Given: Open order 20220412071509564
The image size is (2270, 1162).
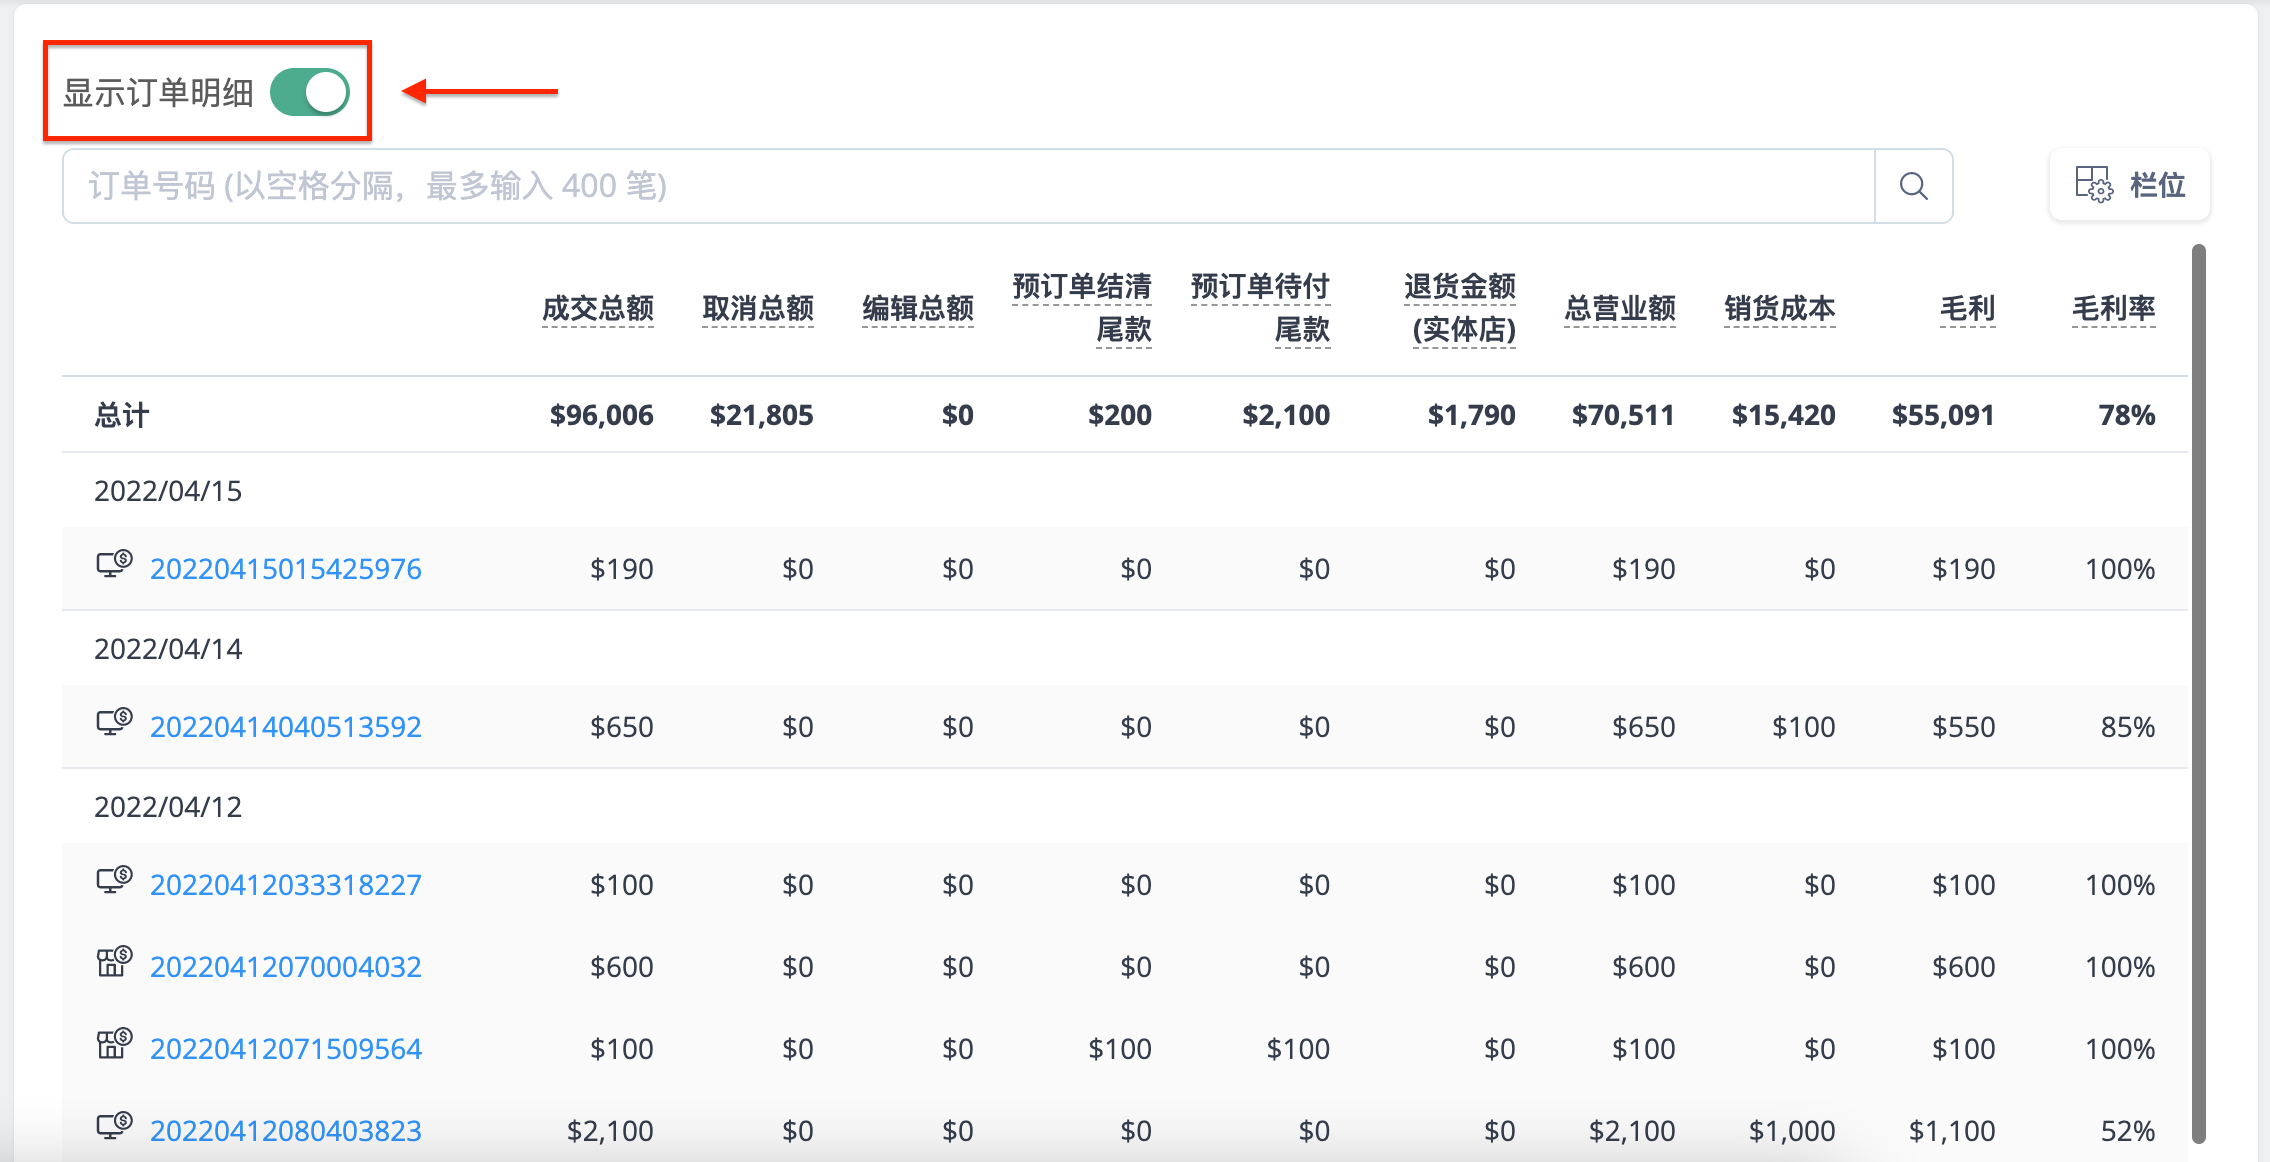Looking at the screenshot, I should pyautogui.click(x=286, y=1049).
